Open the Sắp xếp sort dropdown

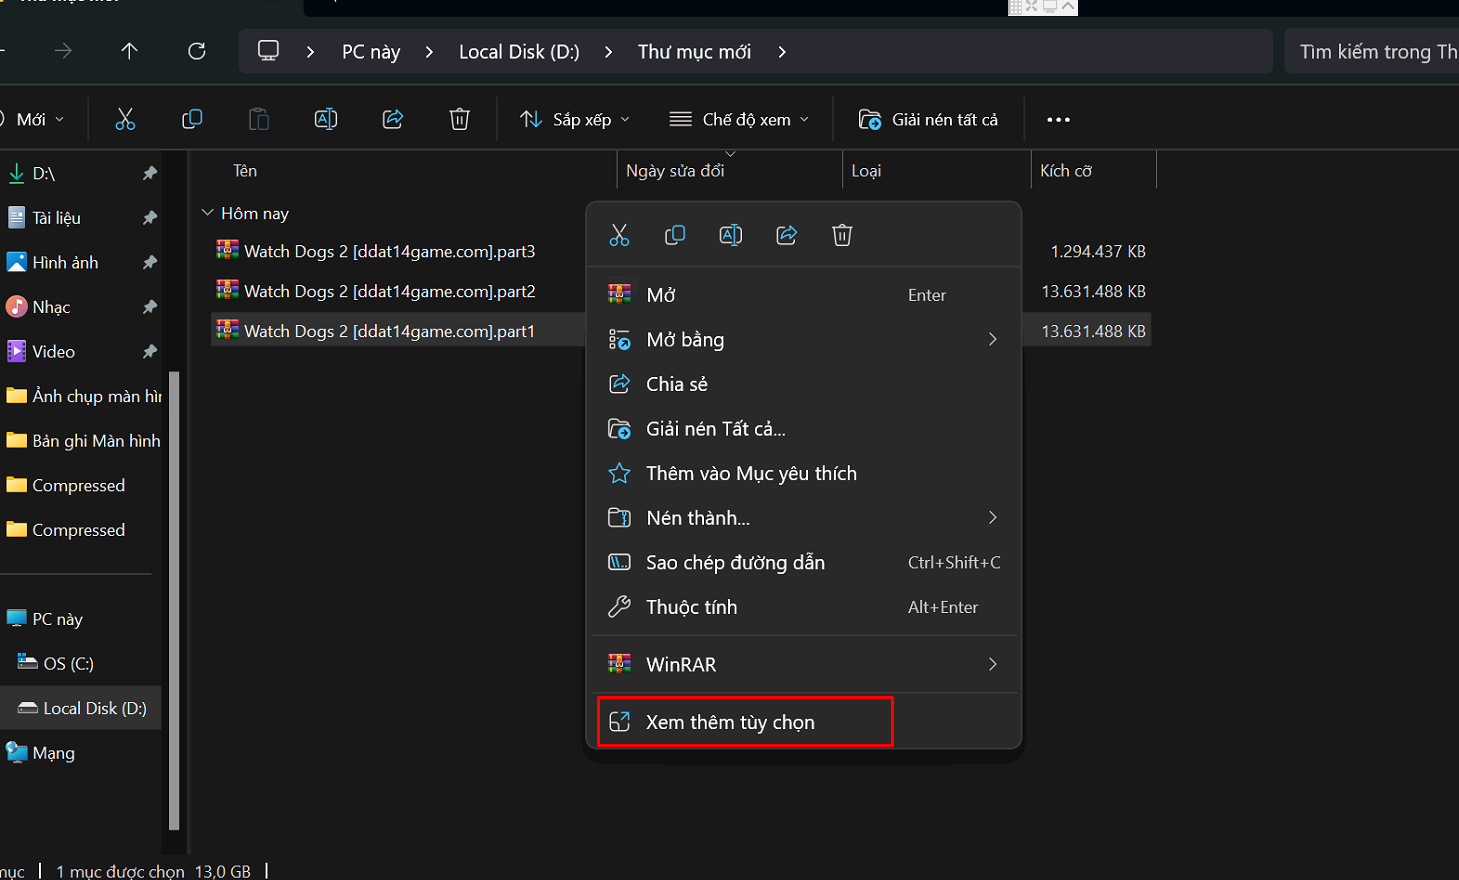(x=575, y=119)
